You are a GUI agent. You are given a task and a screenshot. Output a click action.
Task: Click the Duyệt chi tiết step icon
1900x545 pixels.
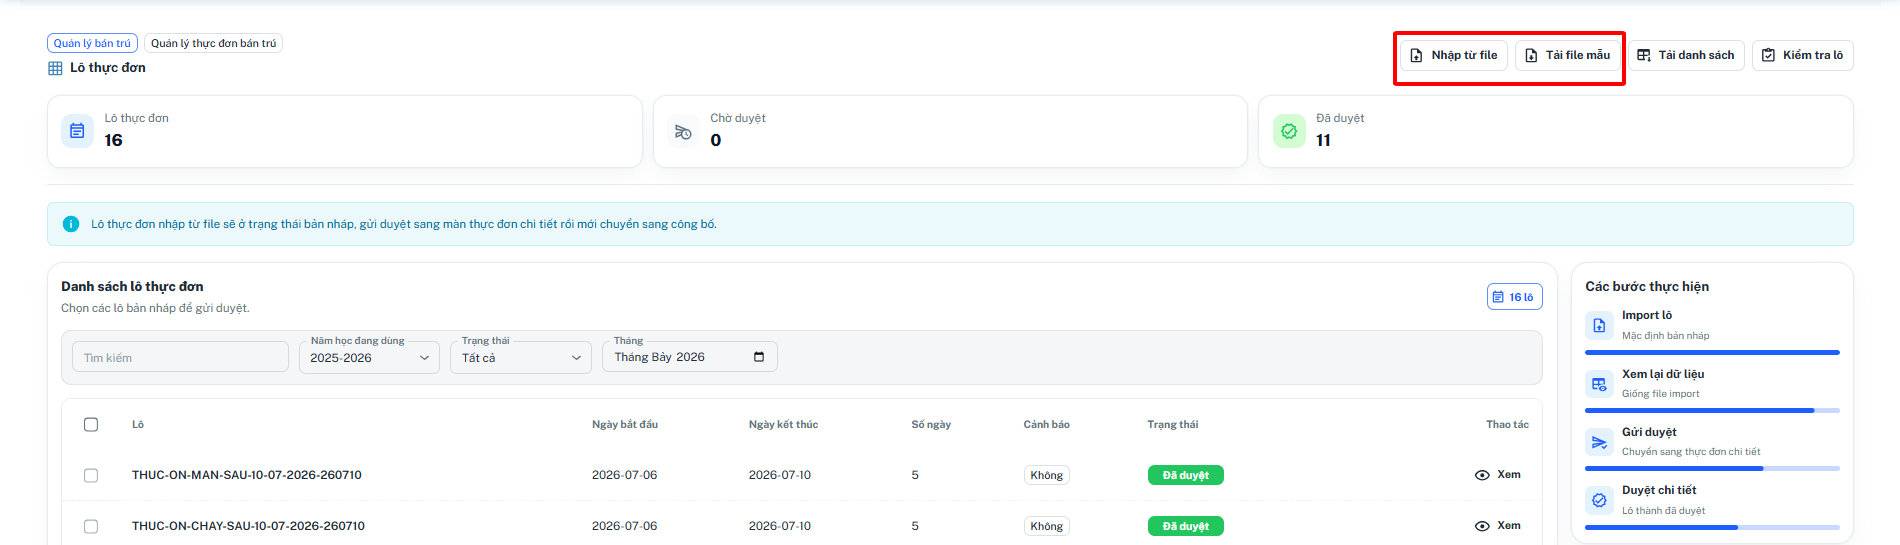[x=1599, y=500]
